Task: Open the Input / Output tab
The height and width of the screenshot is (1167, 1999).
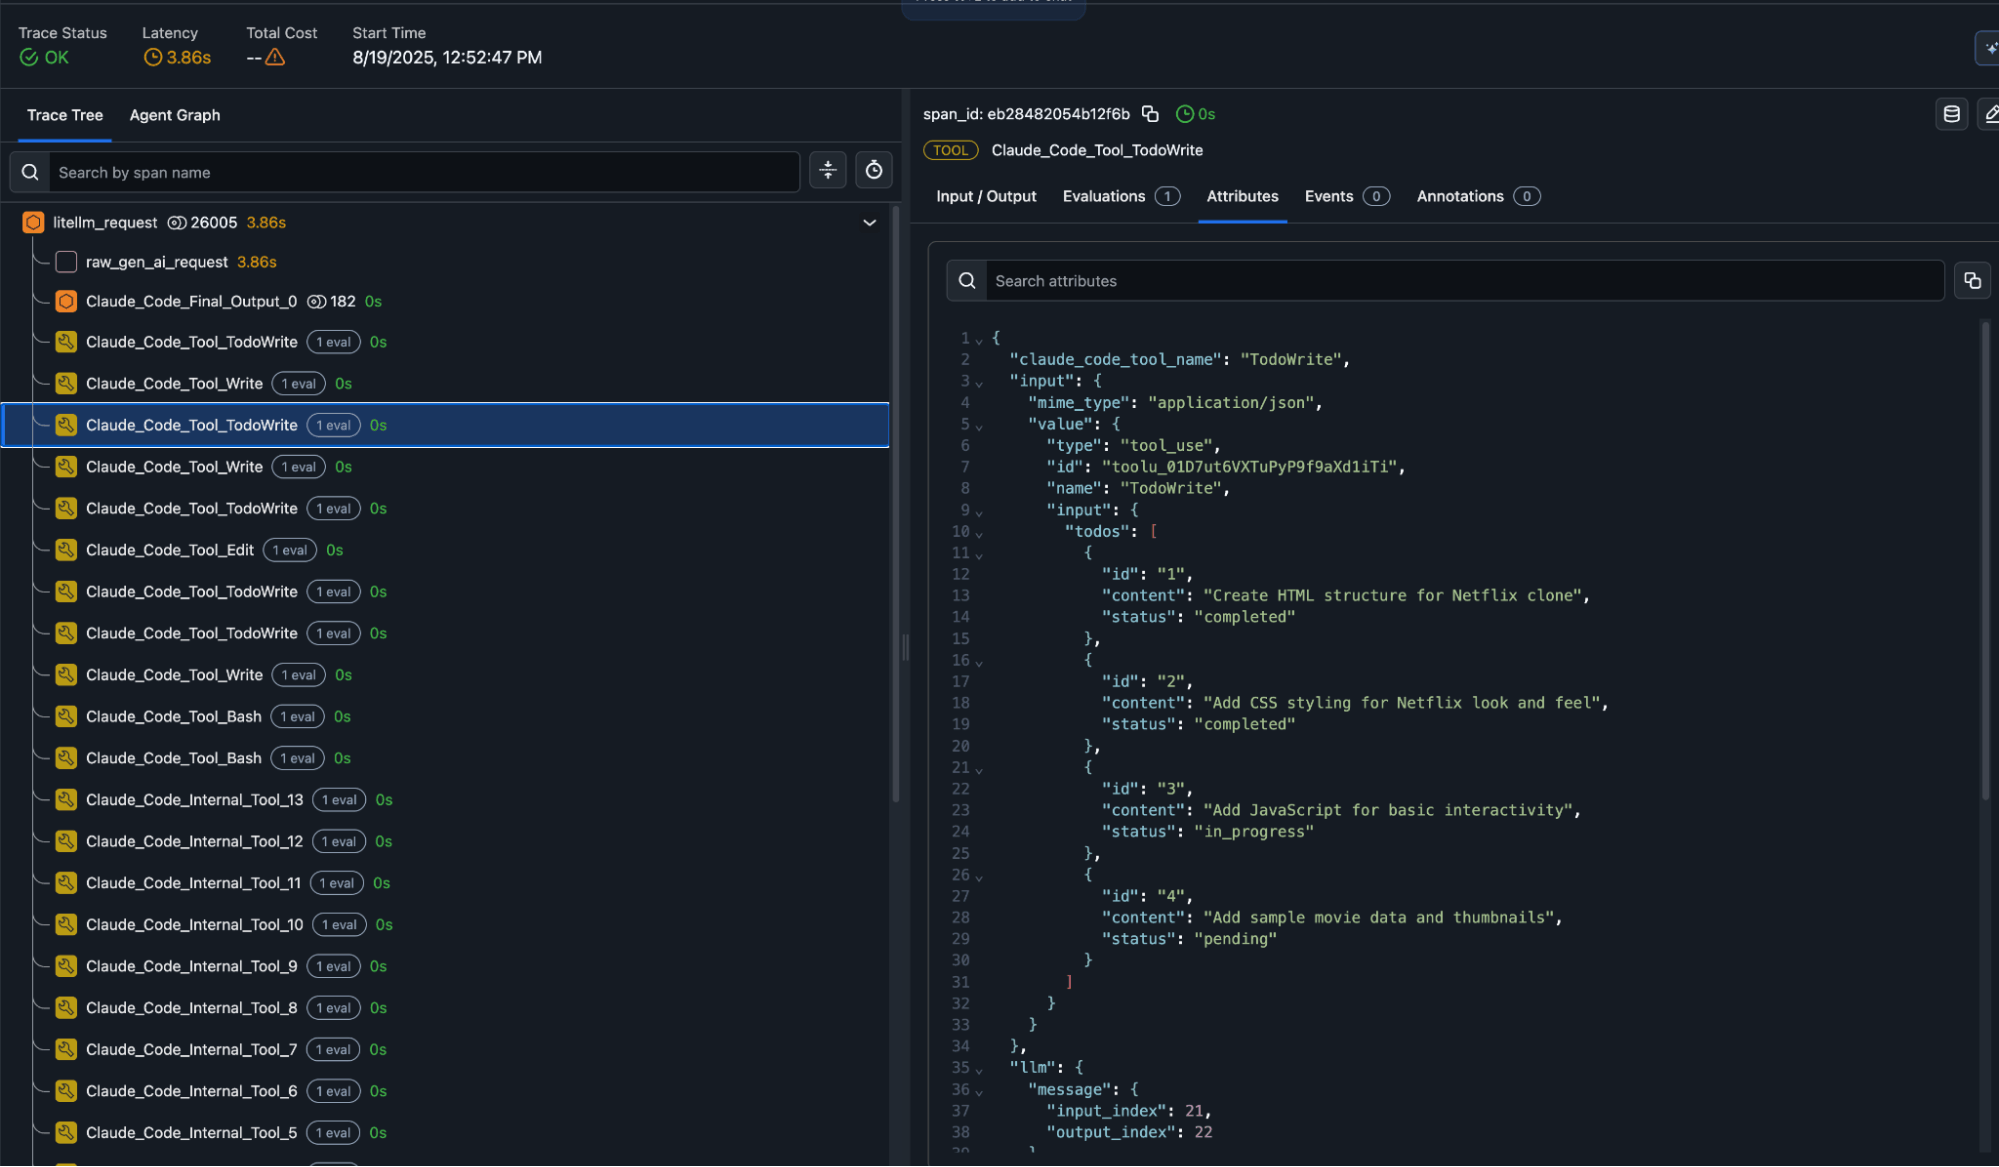Action: 985,196
